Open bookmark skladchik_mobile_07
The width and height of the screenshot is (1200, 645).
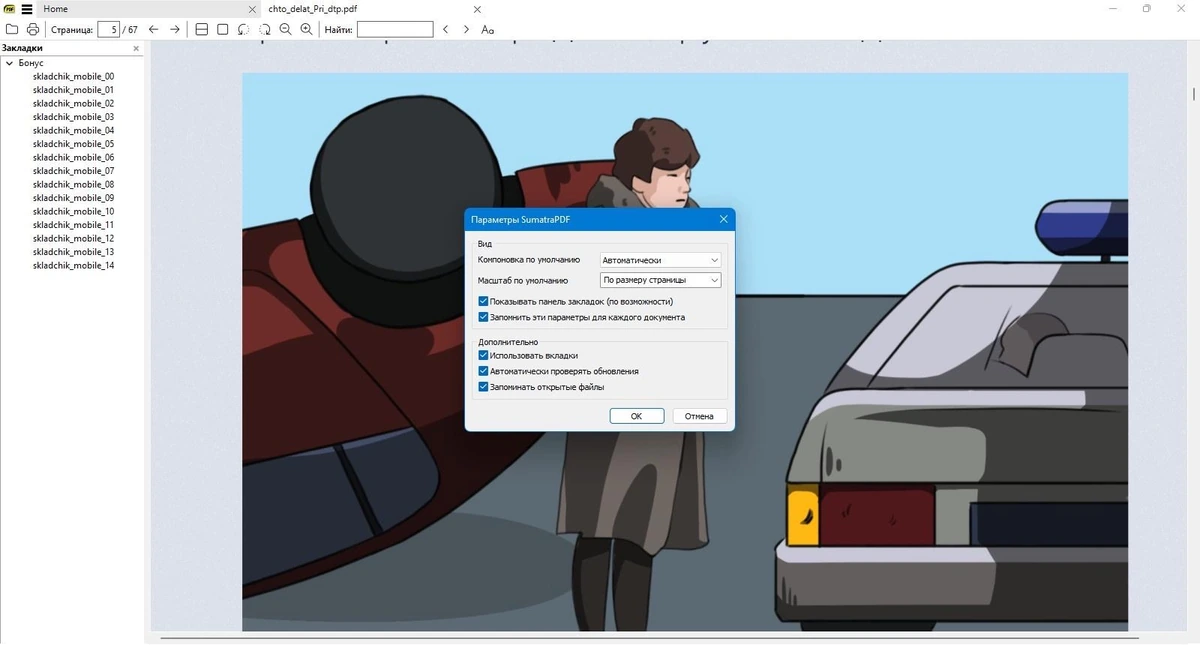pos(73,171)
